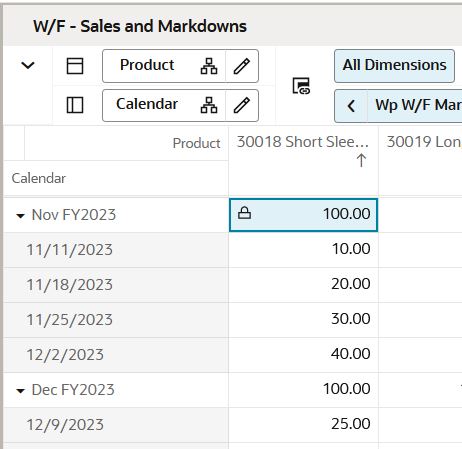462x449 pixels.
Task: Click the row axis layout icon
Action: (75, 105)
